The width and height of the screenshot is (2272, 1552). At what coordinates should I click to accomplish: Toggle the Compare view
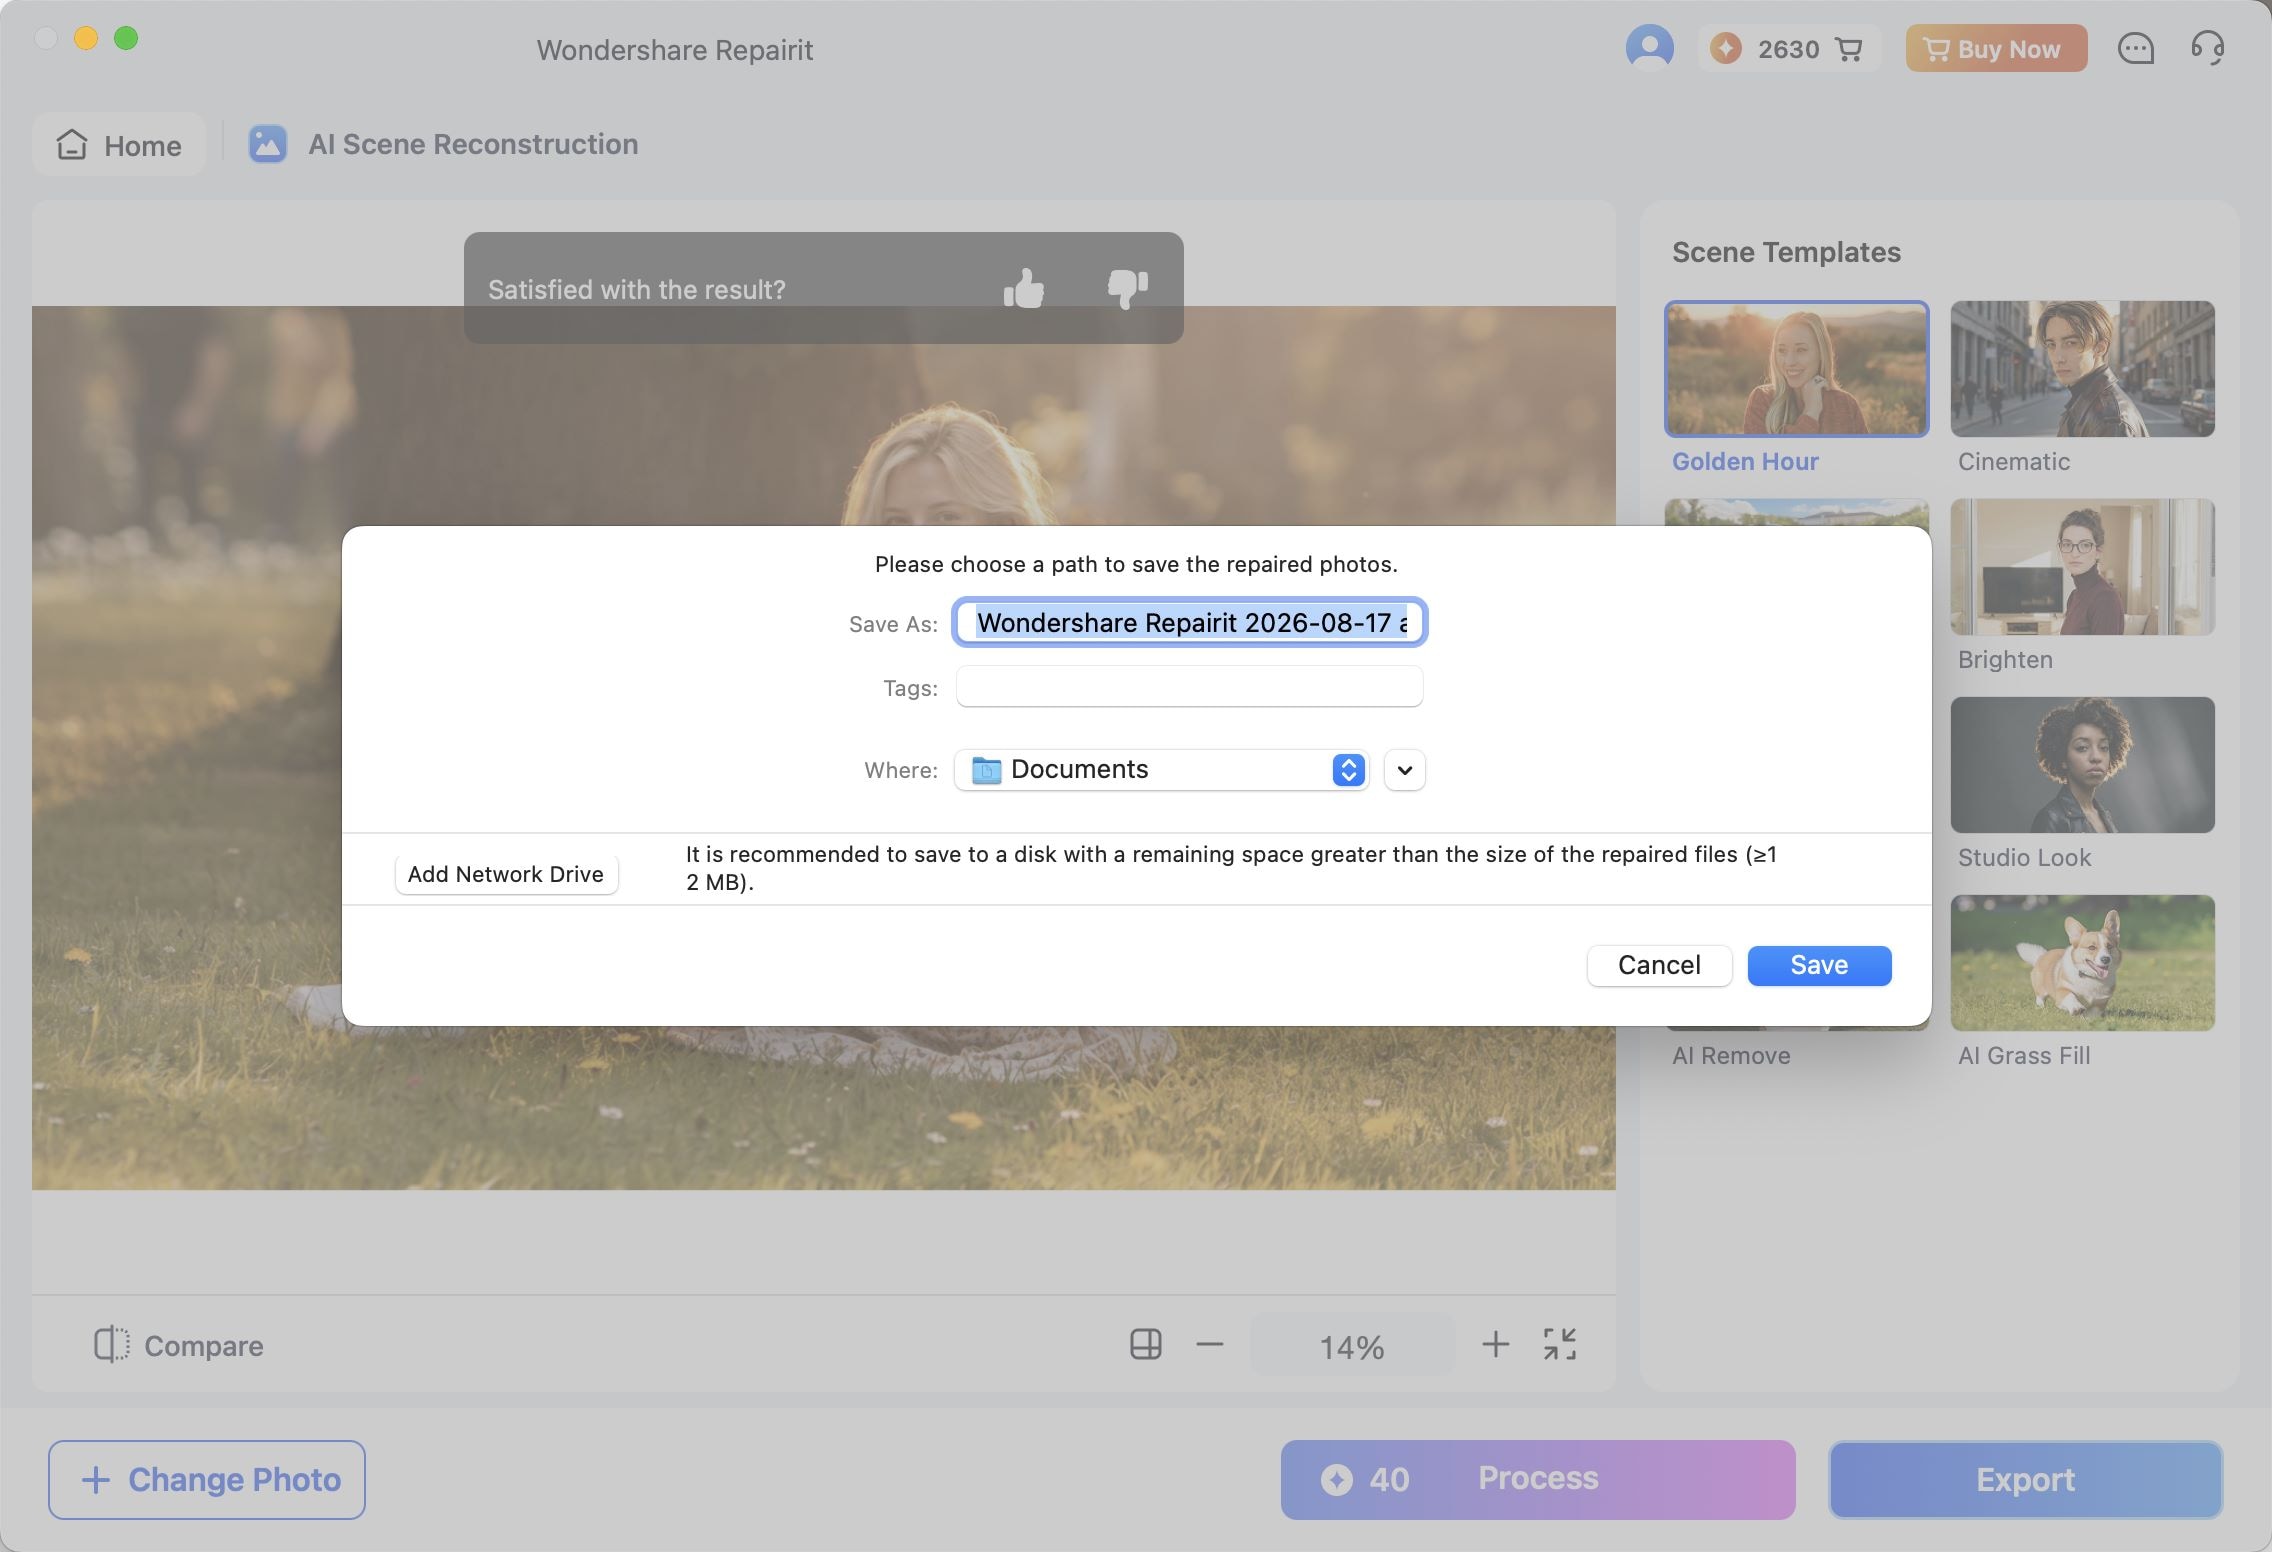(178, 1345)
